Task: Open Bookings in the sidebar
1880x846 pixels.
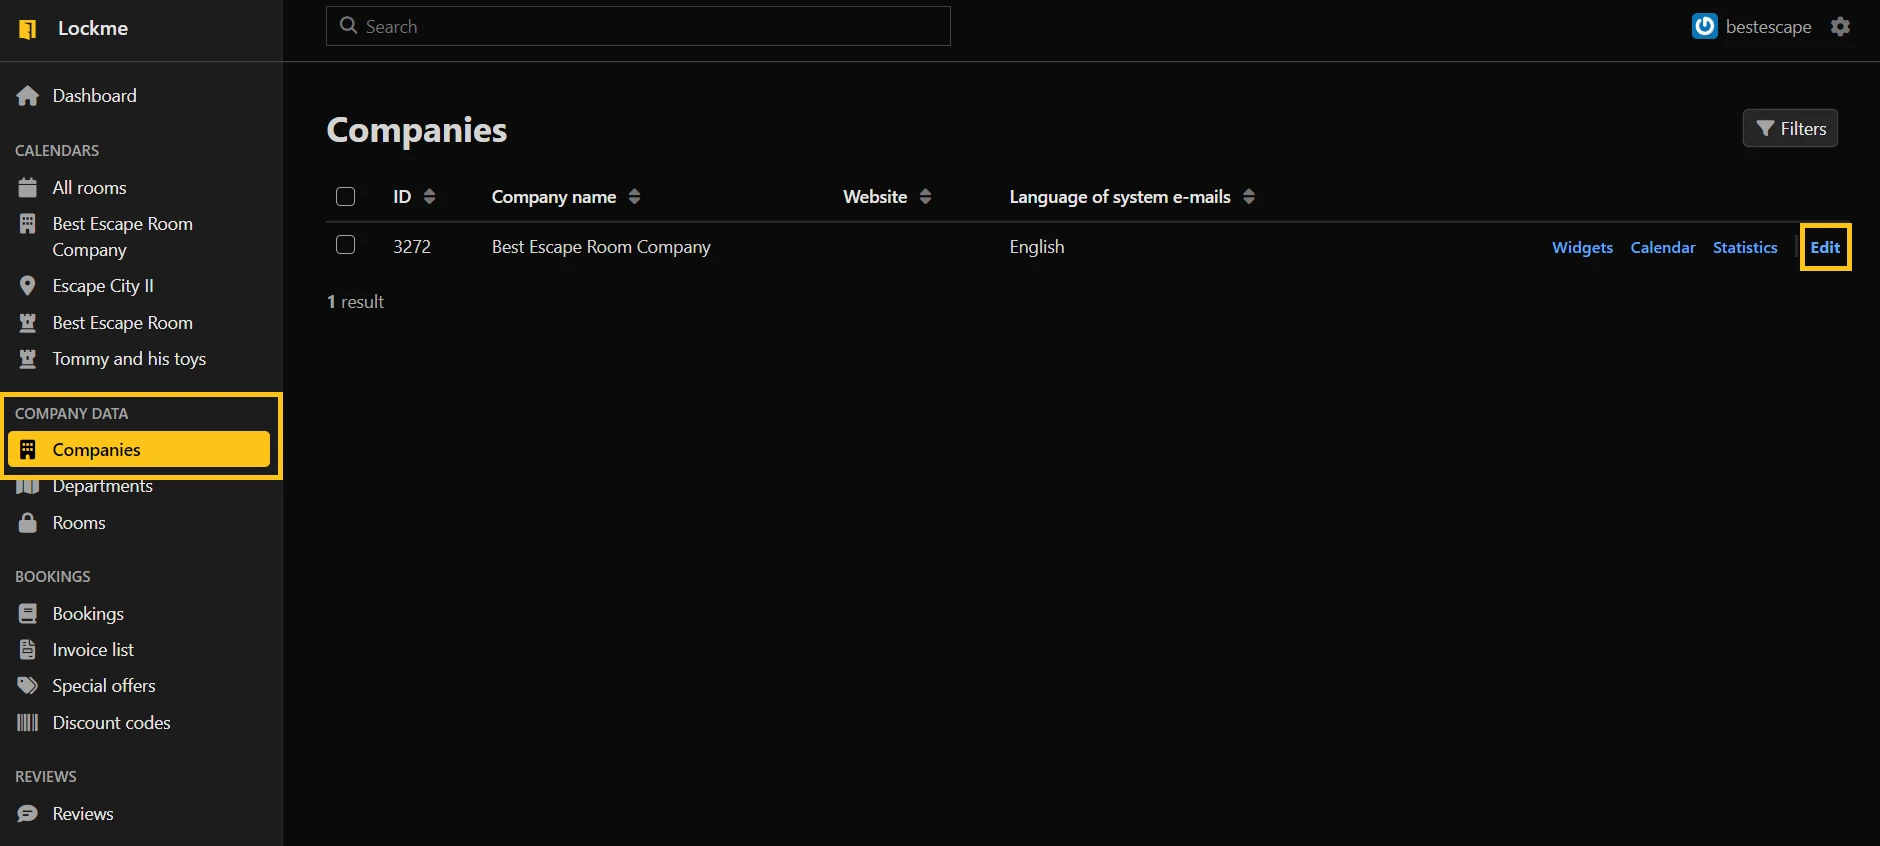Action: pos(88,614)
